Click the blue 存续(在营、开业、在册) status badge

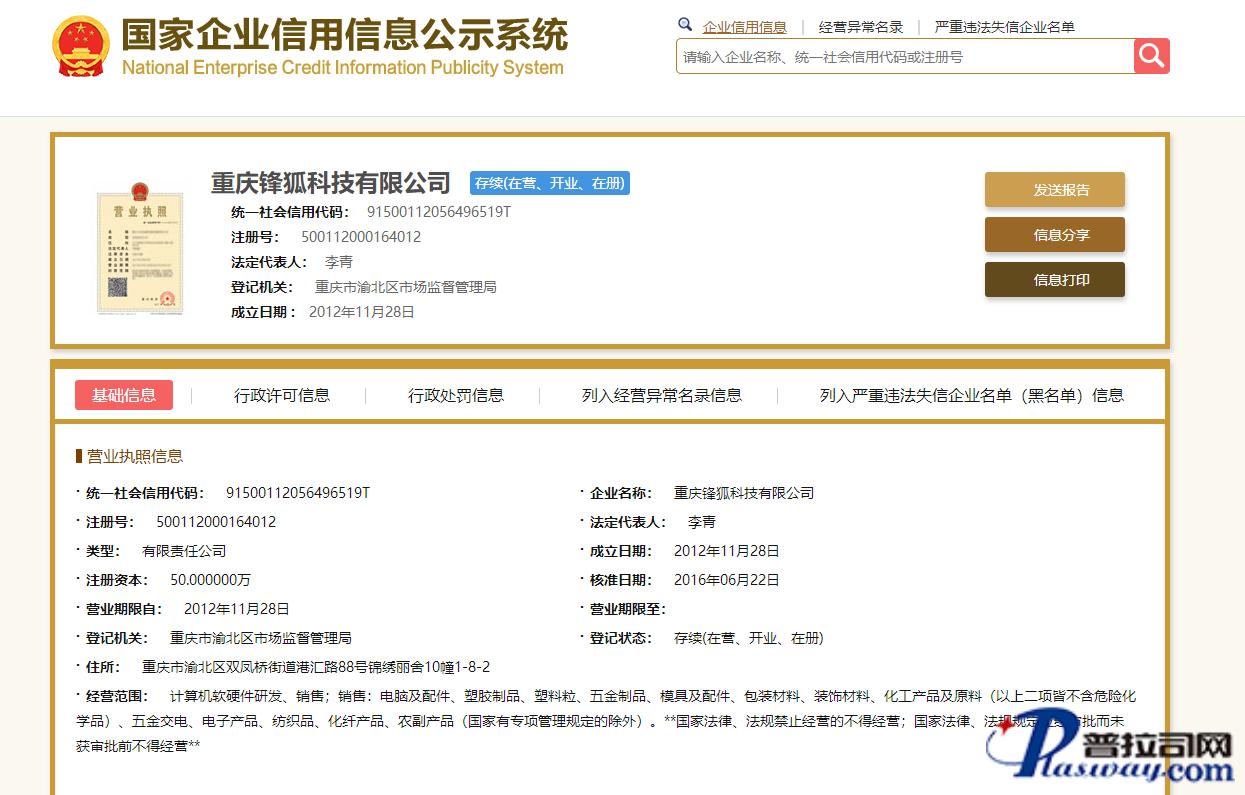click(x=549, y=183)
